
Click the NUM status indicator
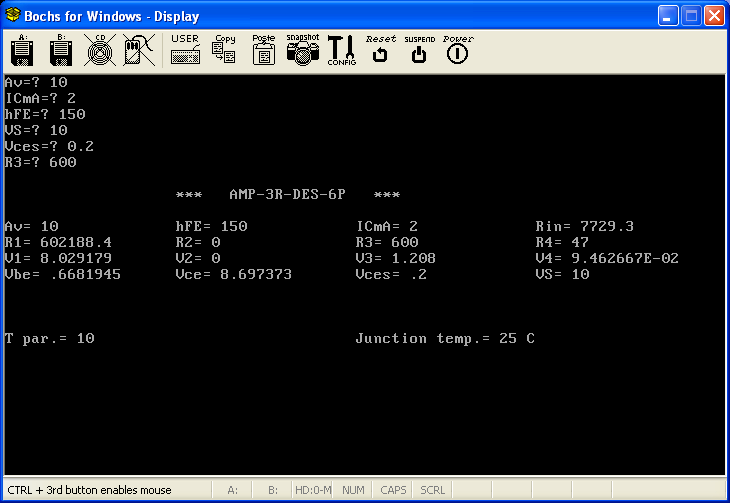coord(353,490)
